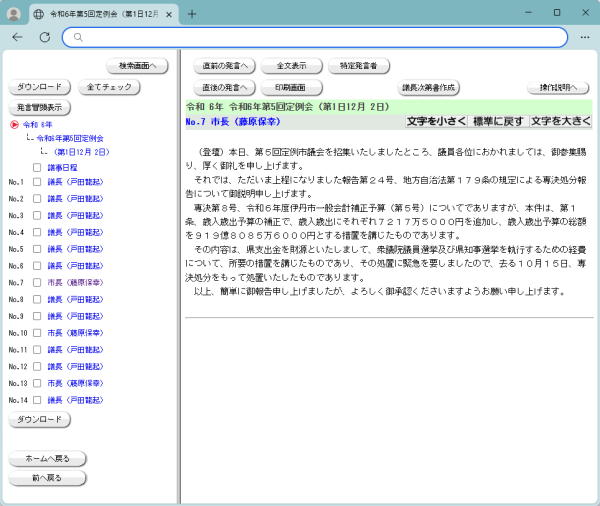Open the 印刷画面 button
This screenshot has width=600, height=506.
coord(292,88)
